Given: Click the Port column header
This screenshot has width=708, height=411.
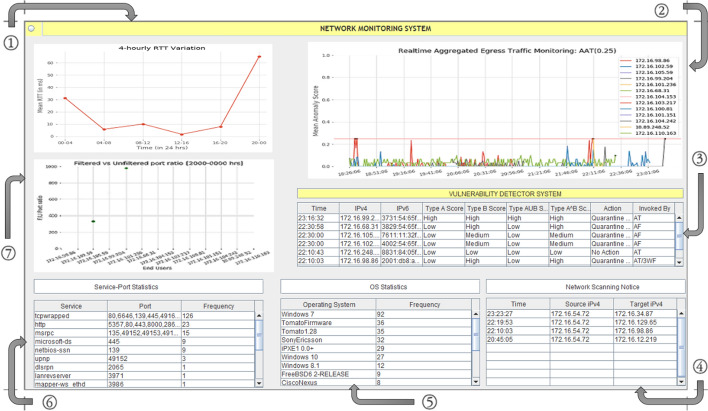Looking at the screenshot, I should coord(144,306).
